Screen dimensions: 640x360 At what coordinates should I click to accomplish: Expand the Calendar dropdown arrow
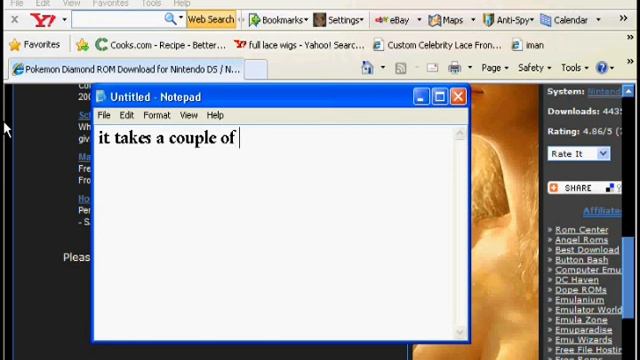(x=598, y=20)
